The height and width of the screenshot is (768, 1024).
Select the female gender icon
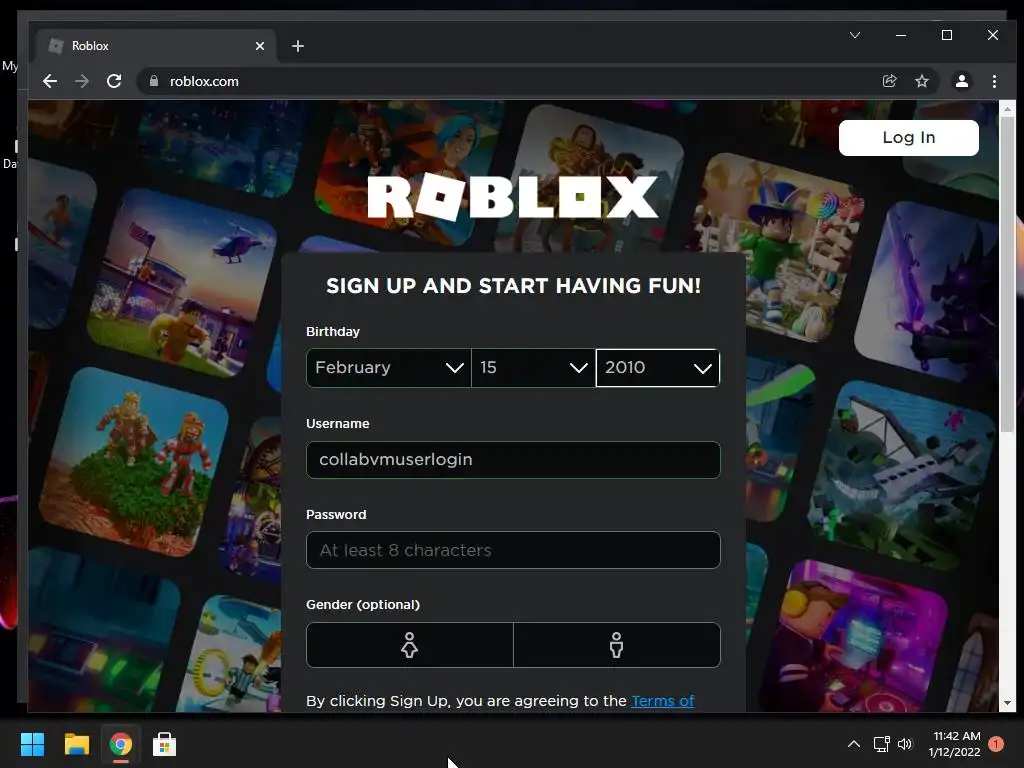409,645
